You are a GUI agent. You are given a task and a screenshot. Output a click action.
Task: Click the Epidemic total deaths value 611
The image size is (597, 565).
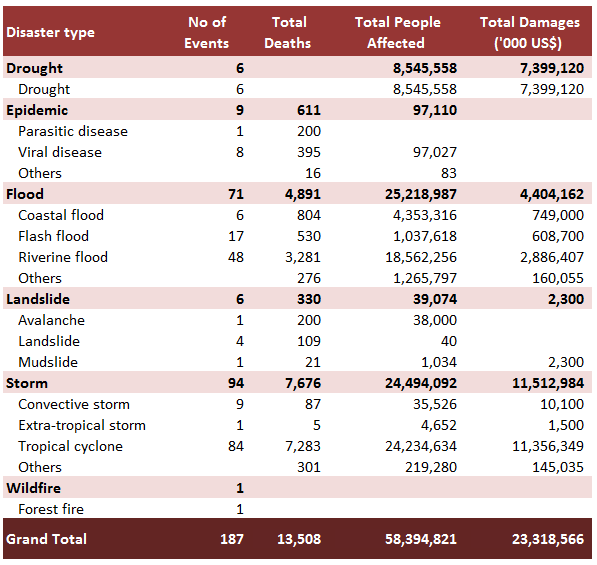[x=309, y=110]
